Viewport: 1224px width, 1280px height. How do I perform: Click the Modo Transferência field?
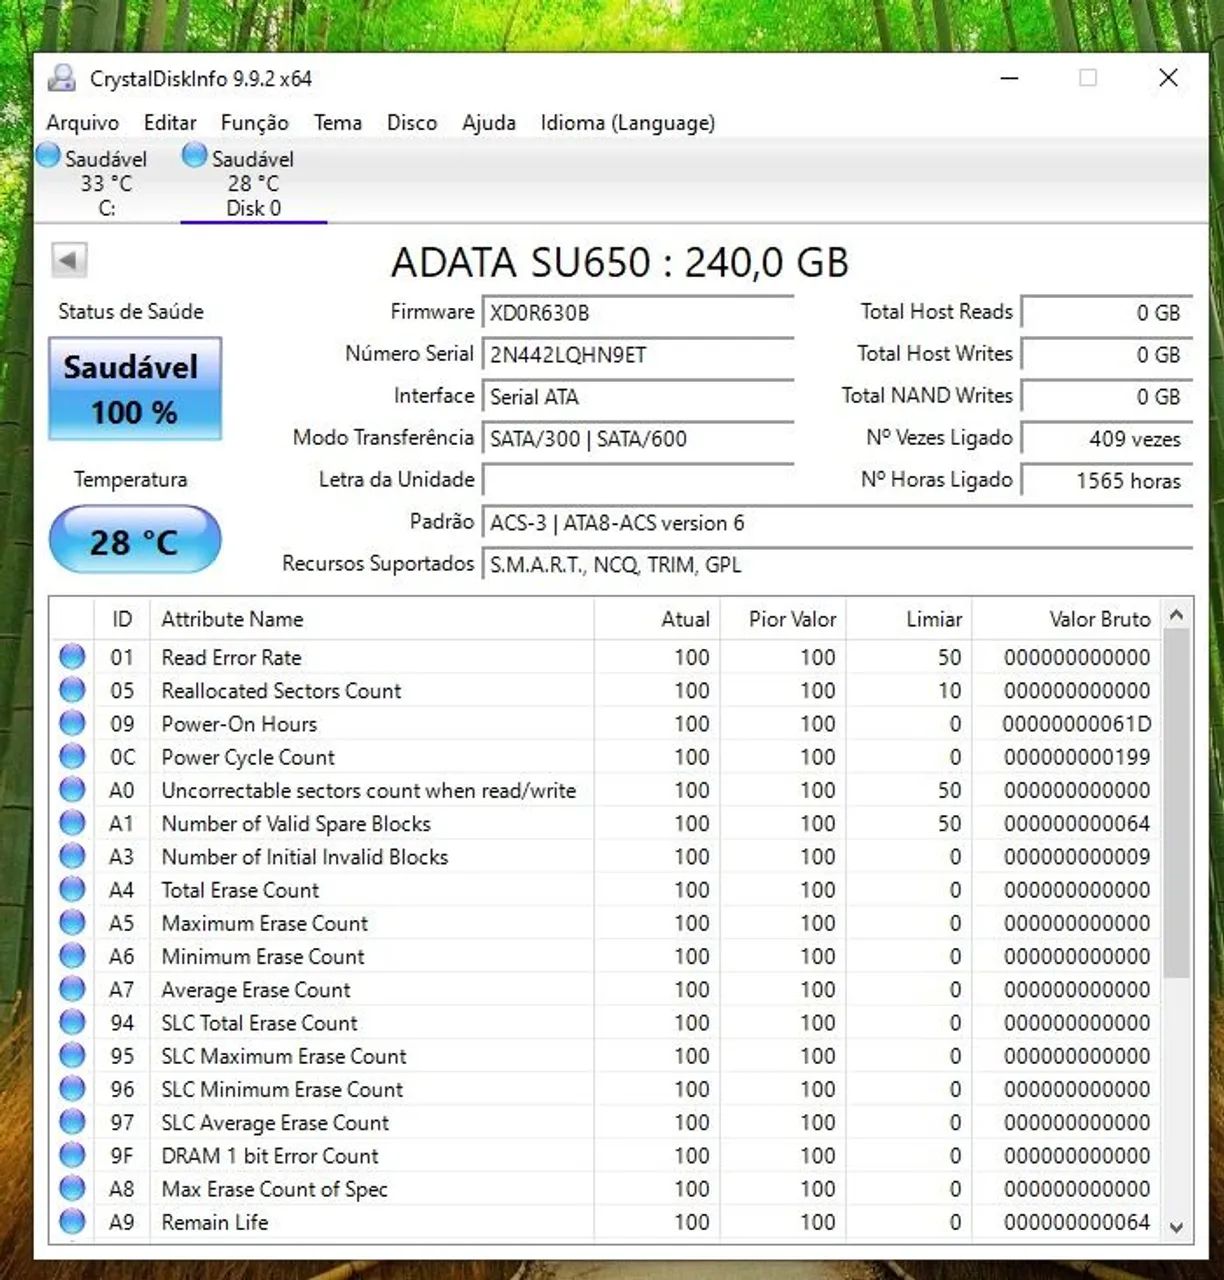coord(638,439)
